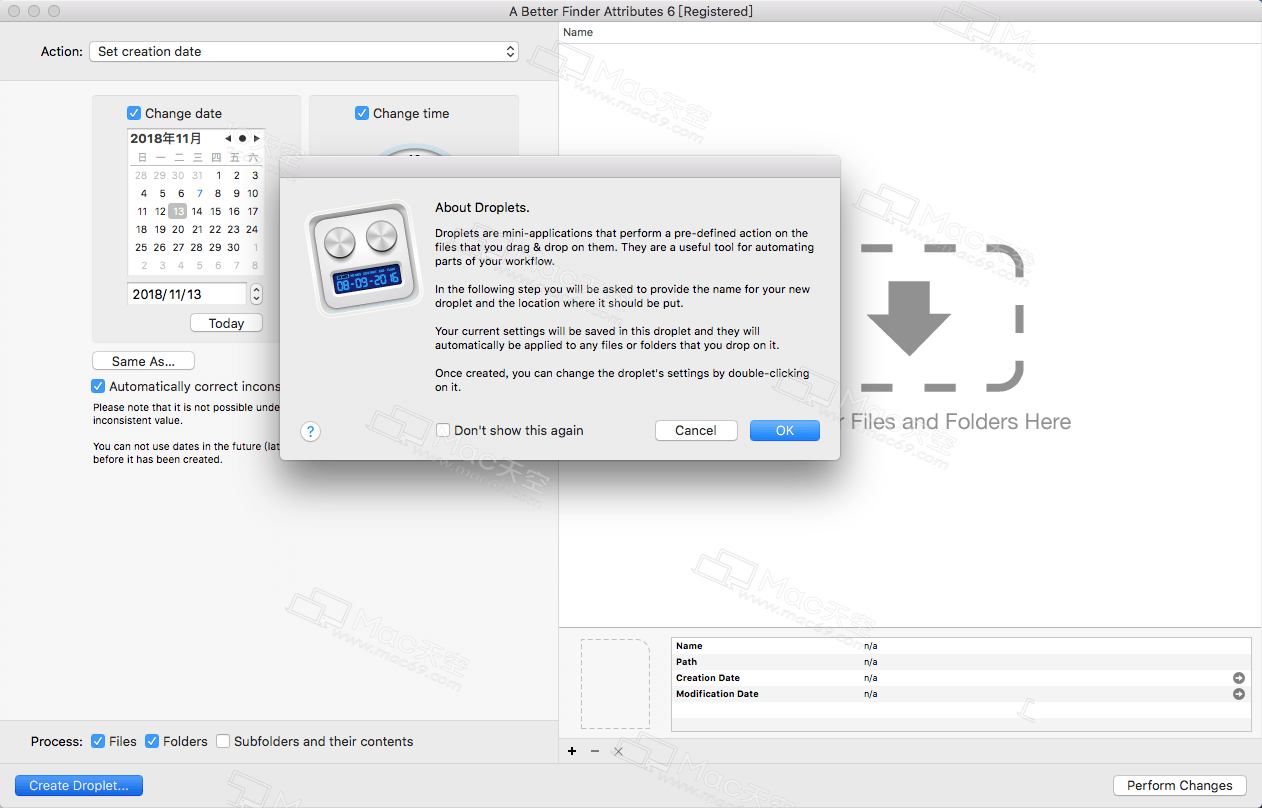Screen dimensions: 1262x808
Task: Click the About Droplets. heading text
Action: (x=482, y=208)
